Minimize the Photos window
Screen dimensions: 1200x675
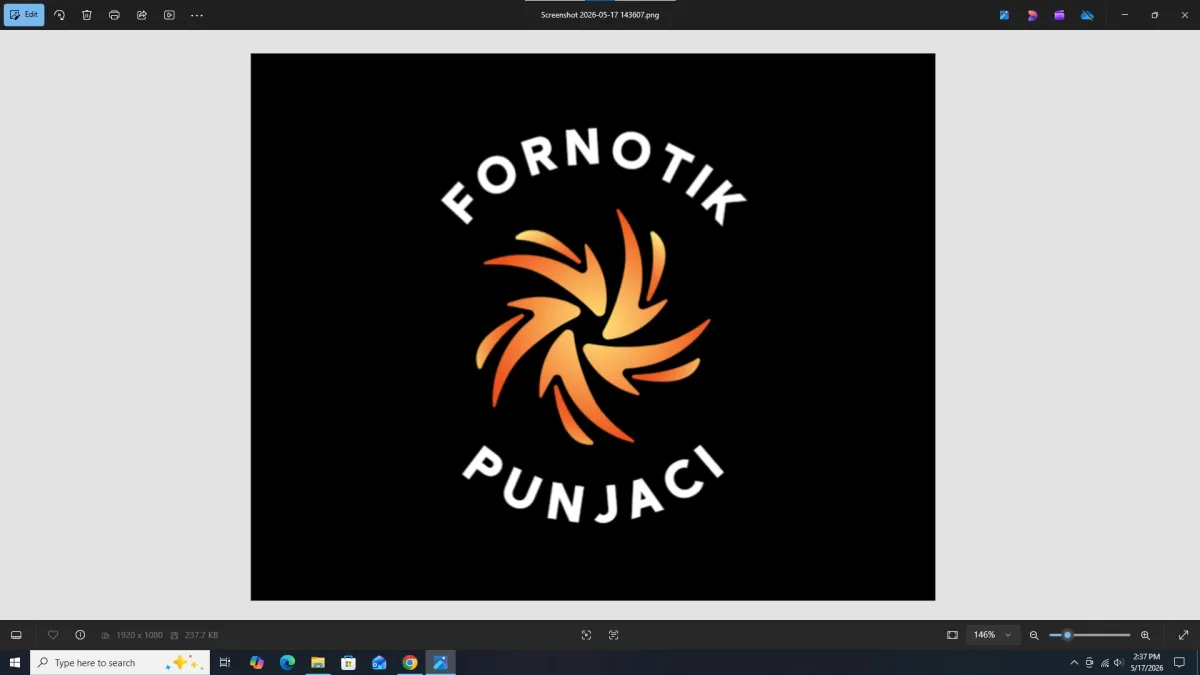coord(1126,15)
